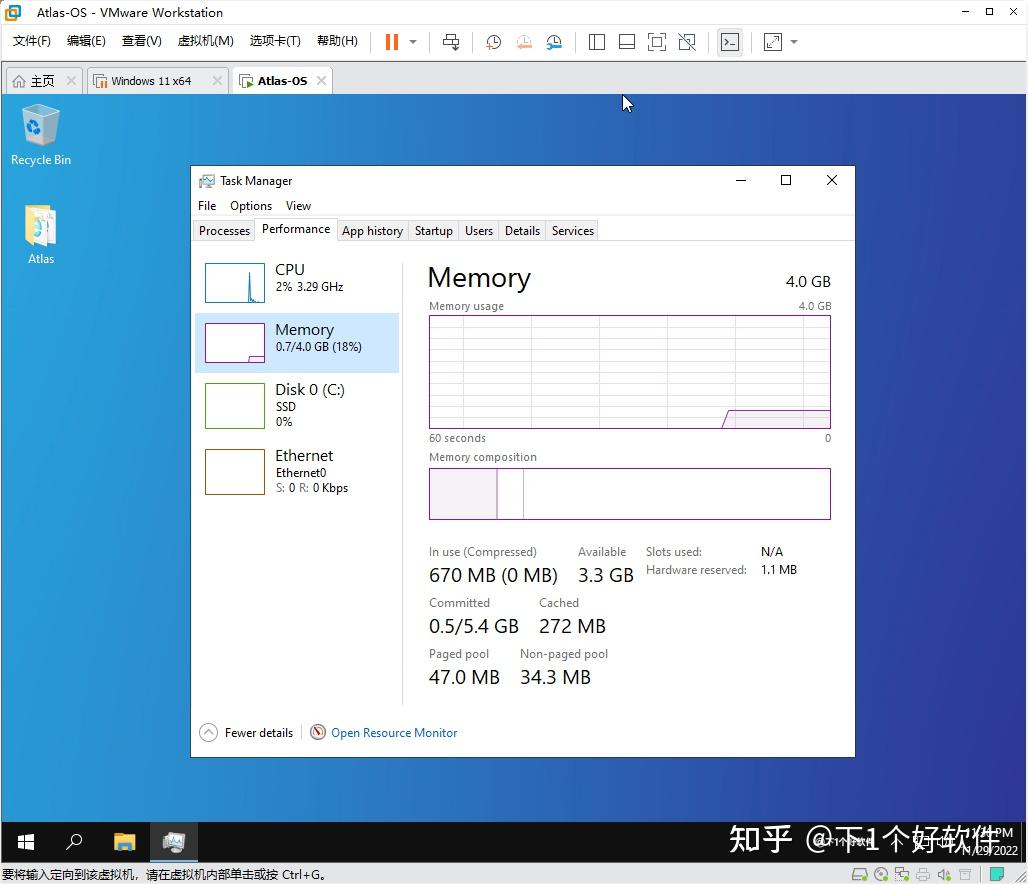This screenshot has width=1028, height=884.
Task: Close the Windows 11 x64 tab
Action: pyautogui.click(x=217, y=81)
